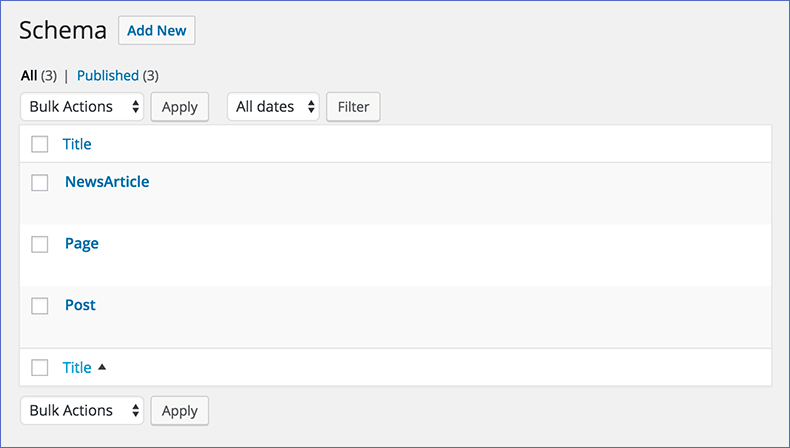790x448 pixels.
Task: Click the Add New schema button
Action: point(157,30)
